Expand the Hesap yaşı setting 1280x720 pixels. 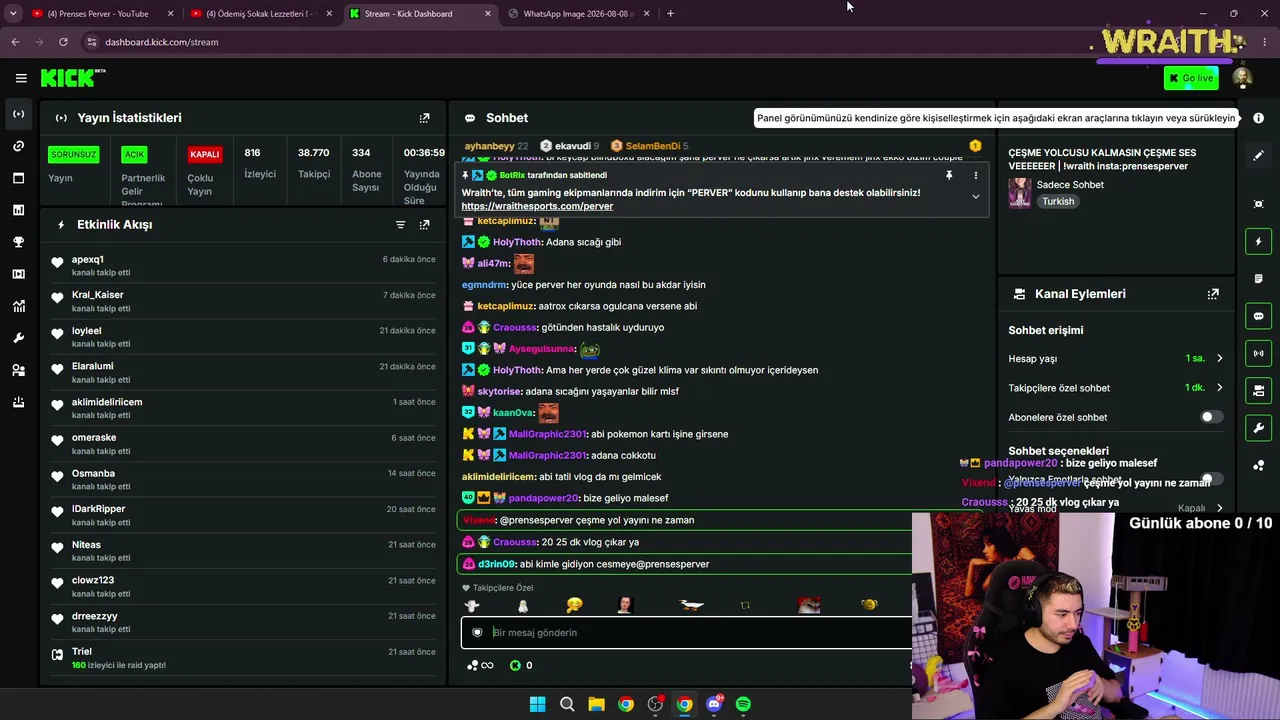(1115, 358)
